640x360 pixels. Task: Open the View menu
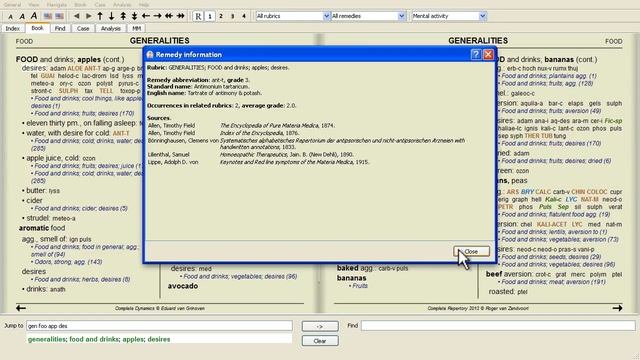pos(34,5)
